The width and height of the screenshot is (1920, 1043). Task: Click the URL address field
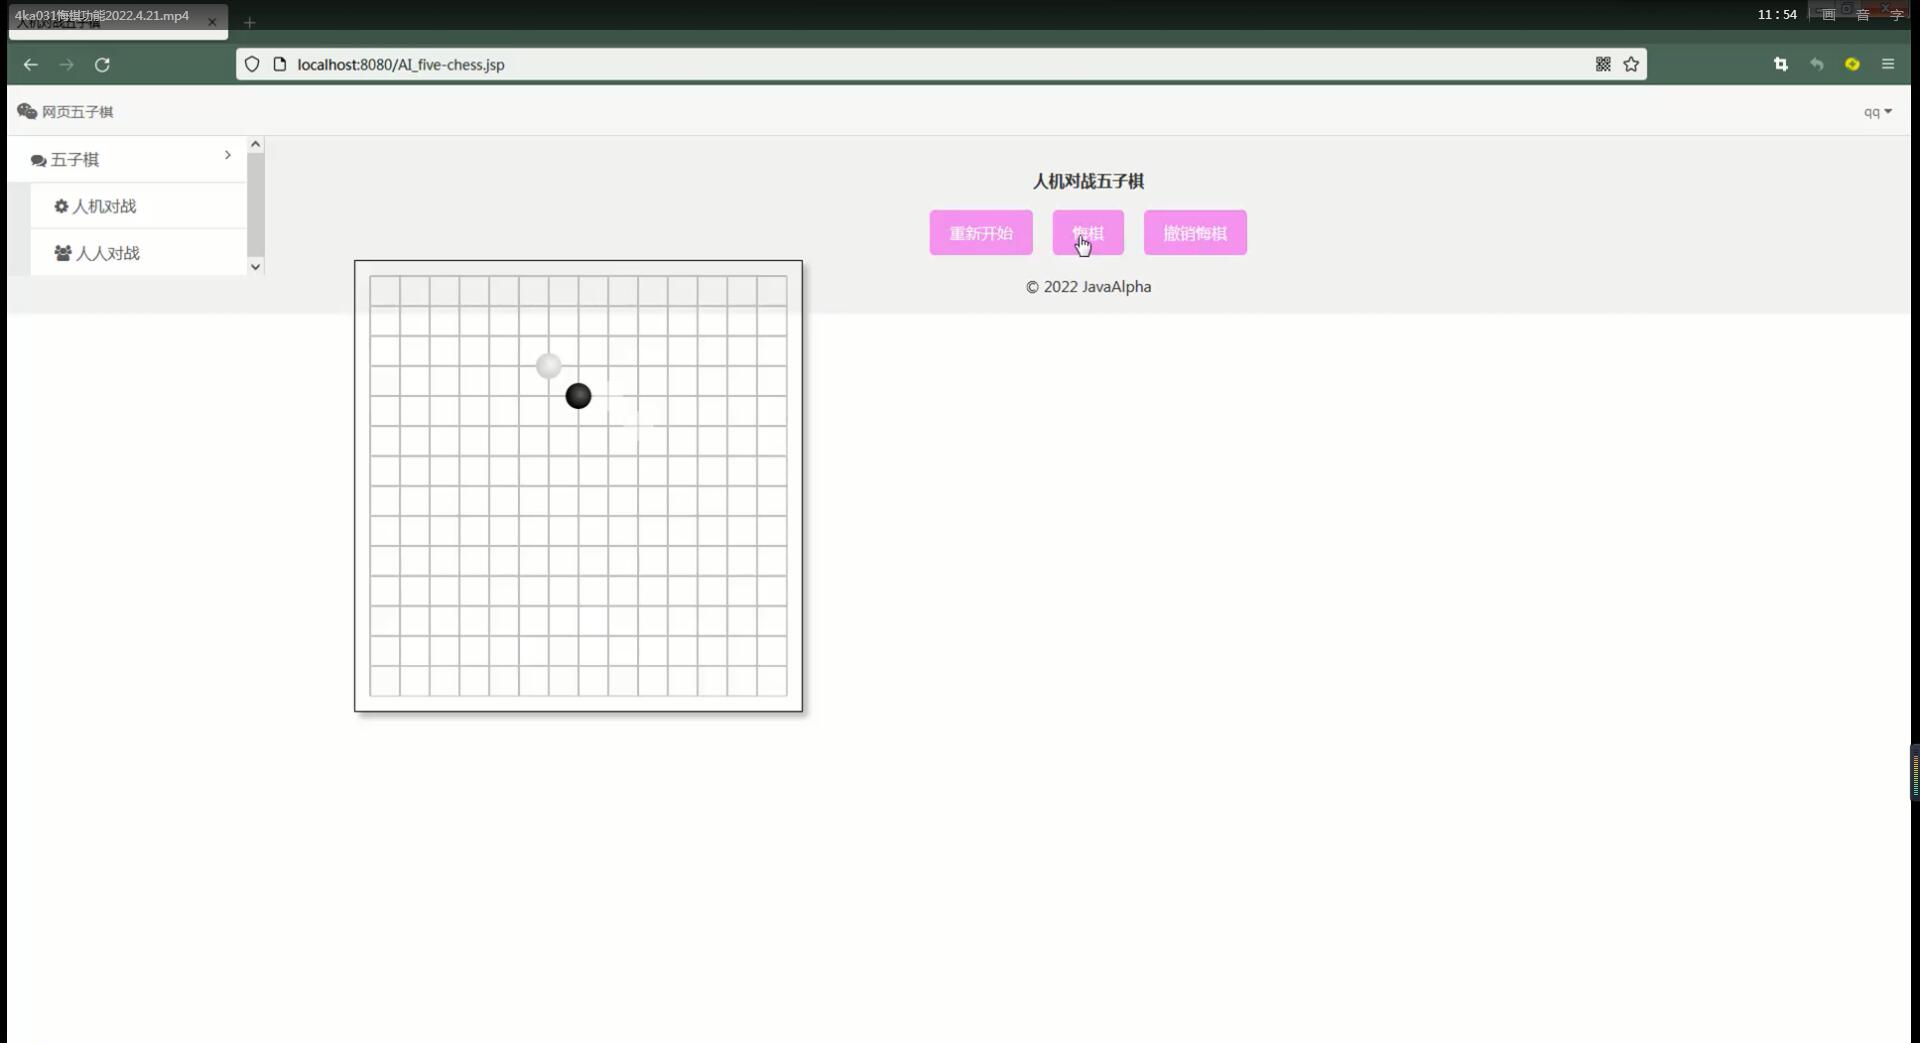[x=900, y=65]
